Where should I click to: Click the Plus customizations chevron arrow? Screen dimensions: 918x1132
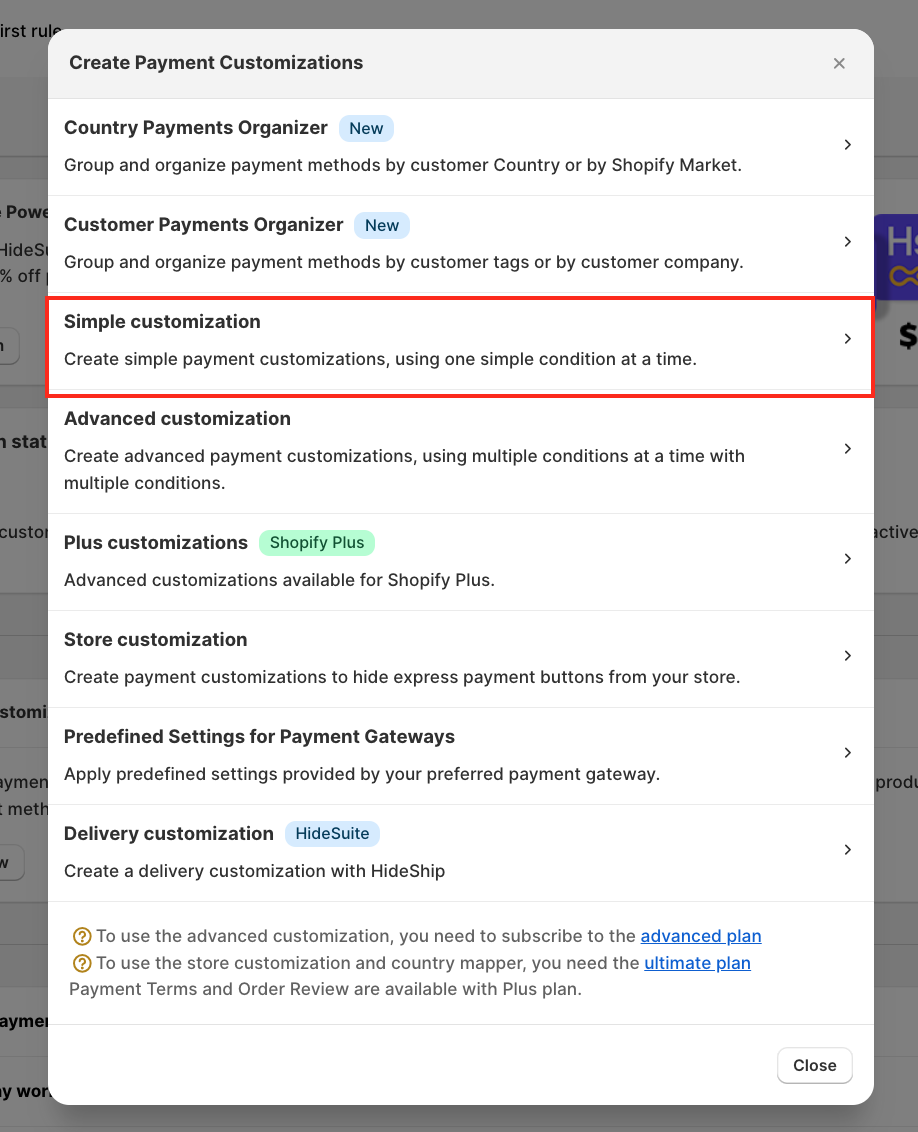[847, 559]
